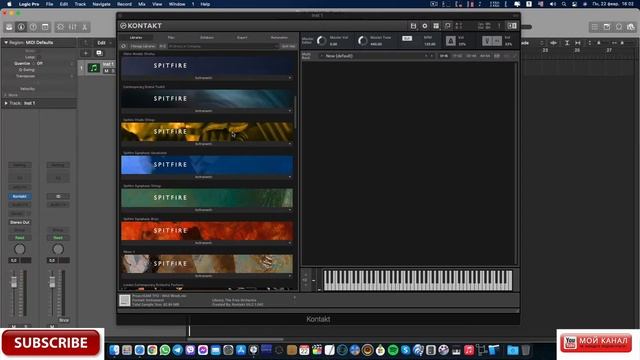Click the Kontakt save floppy-disk icon
The width and height of the screenshot is (640, 360).
(x=413, y=26)
